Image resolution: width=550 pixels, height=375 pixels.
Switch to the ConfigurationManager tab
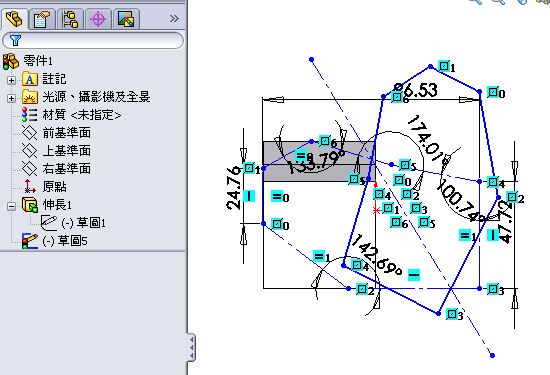click(70, 19)
